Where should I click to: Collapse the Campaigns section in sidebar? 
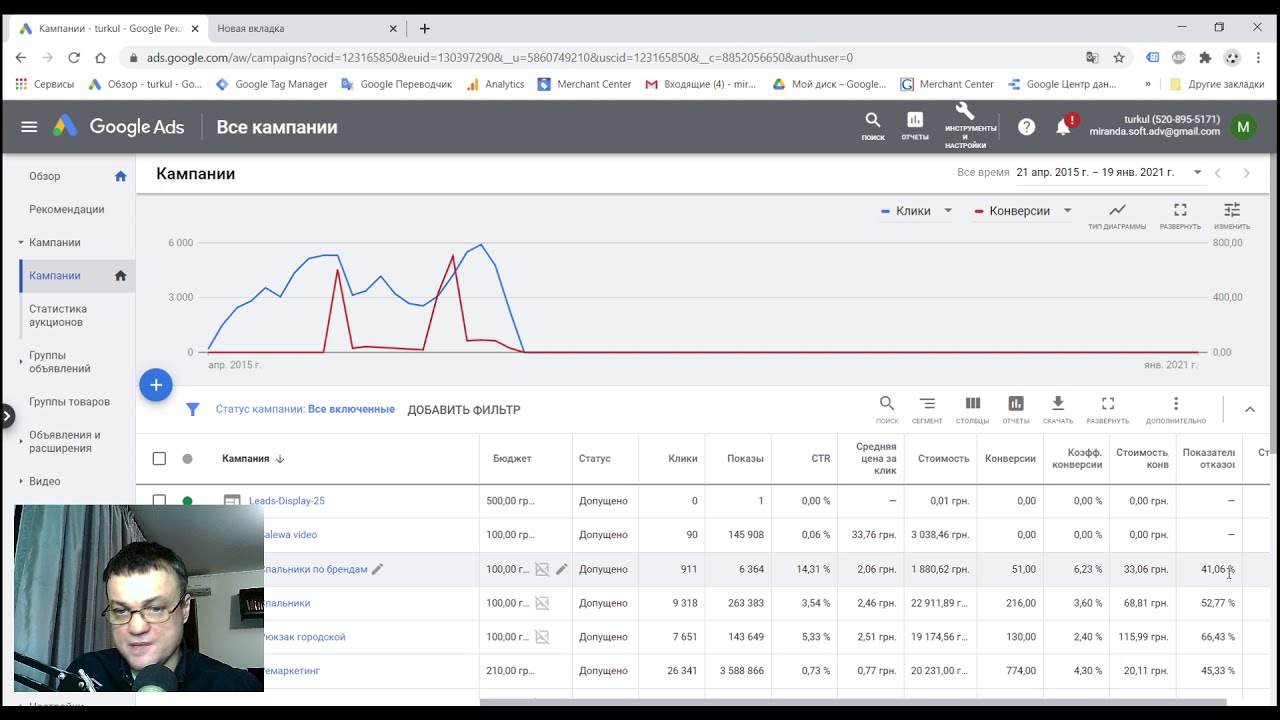pyautogui.click(x=21, y=243)
